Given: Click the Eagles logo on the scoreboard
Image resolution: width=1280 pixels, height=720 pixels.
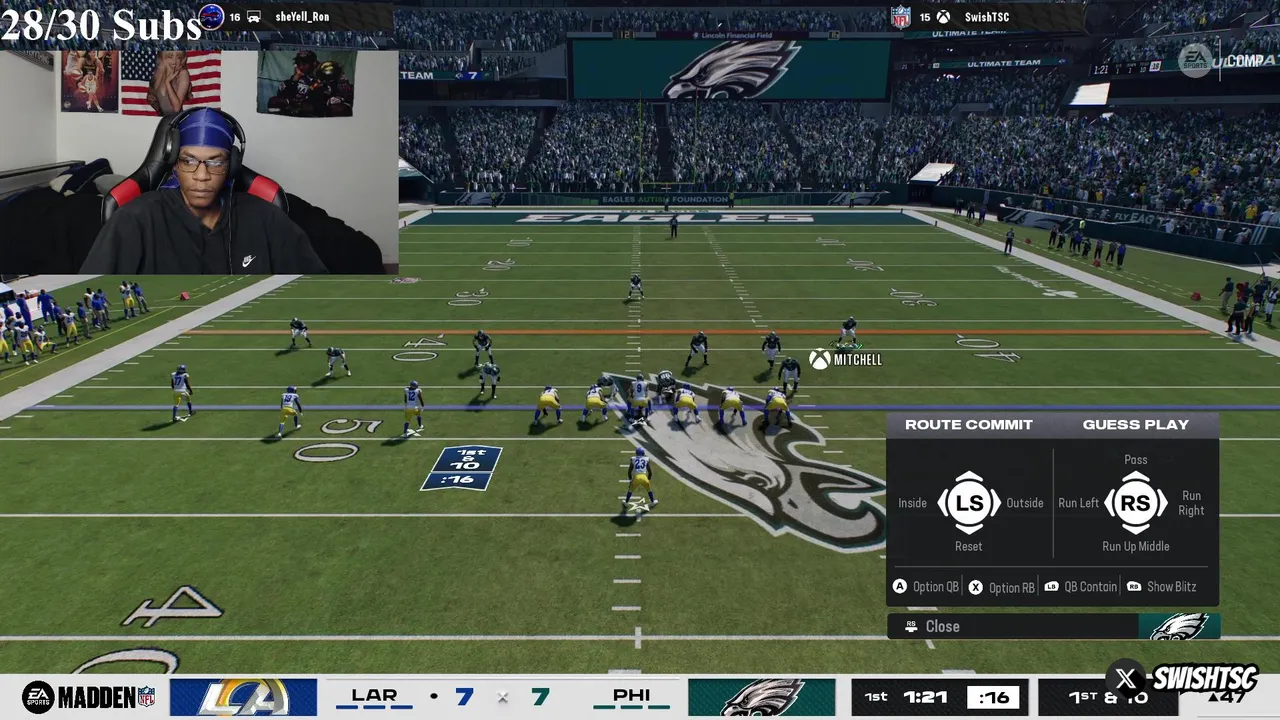Looking at the screenshot, I should [762, 697].
